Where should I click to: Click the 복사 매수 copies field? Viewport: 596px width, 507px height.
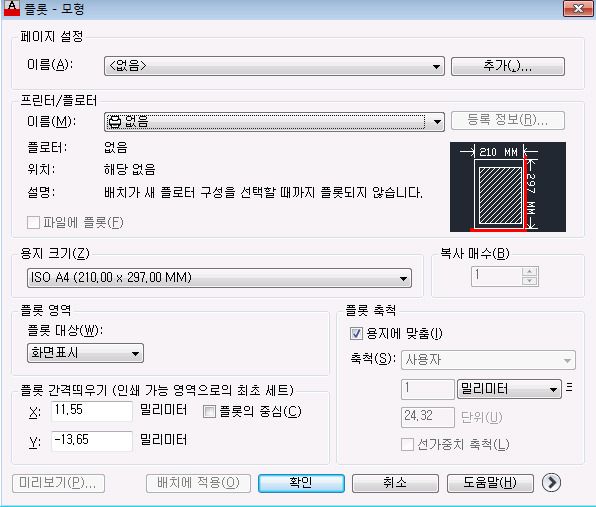tap(497, 276)
